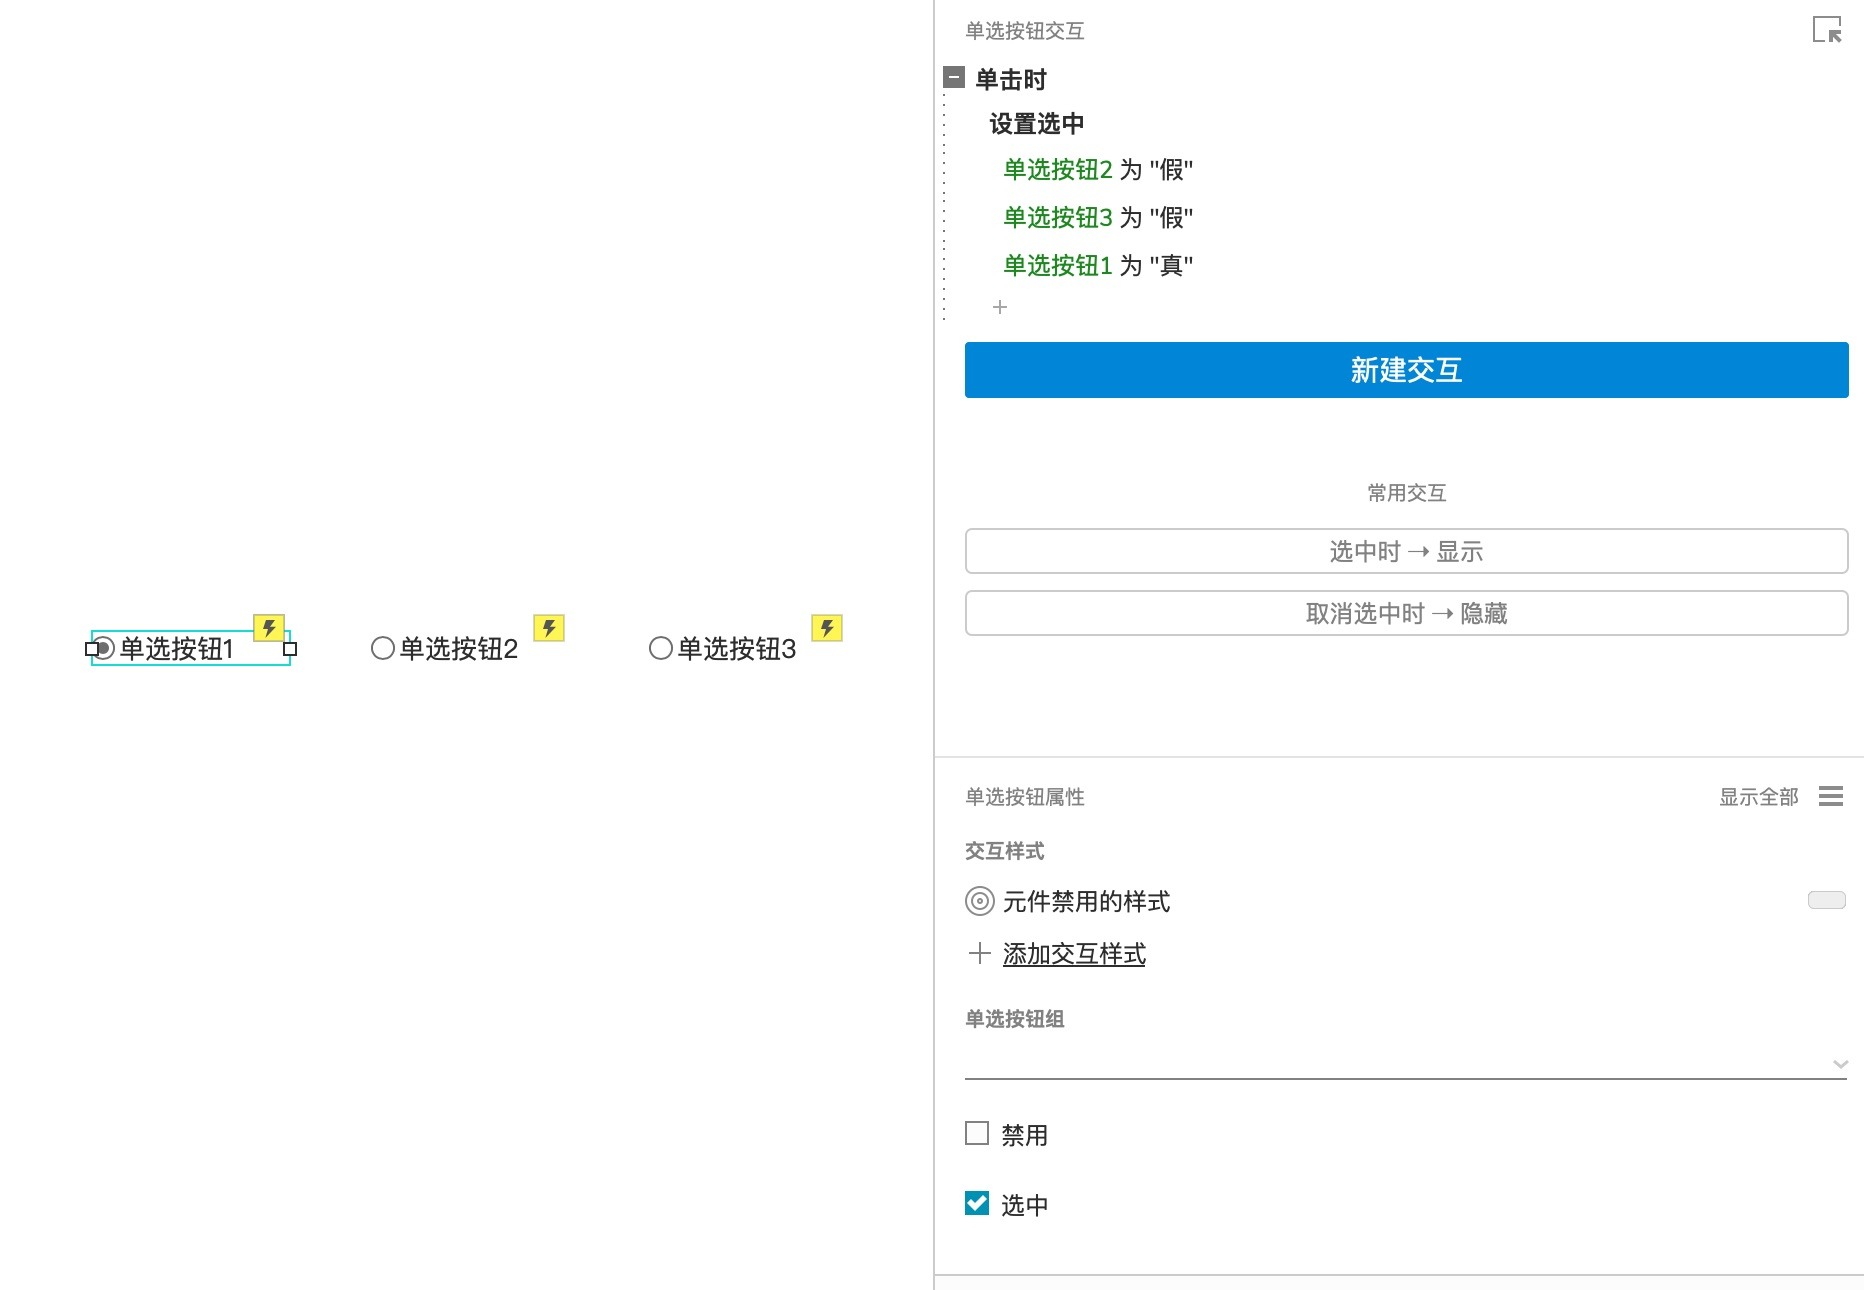Enable the 禁用 checkbox
The height and width of the screenshot is (1290, 1864).
975,1133
